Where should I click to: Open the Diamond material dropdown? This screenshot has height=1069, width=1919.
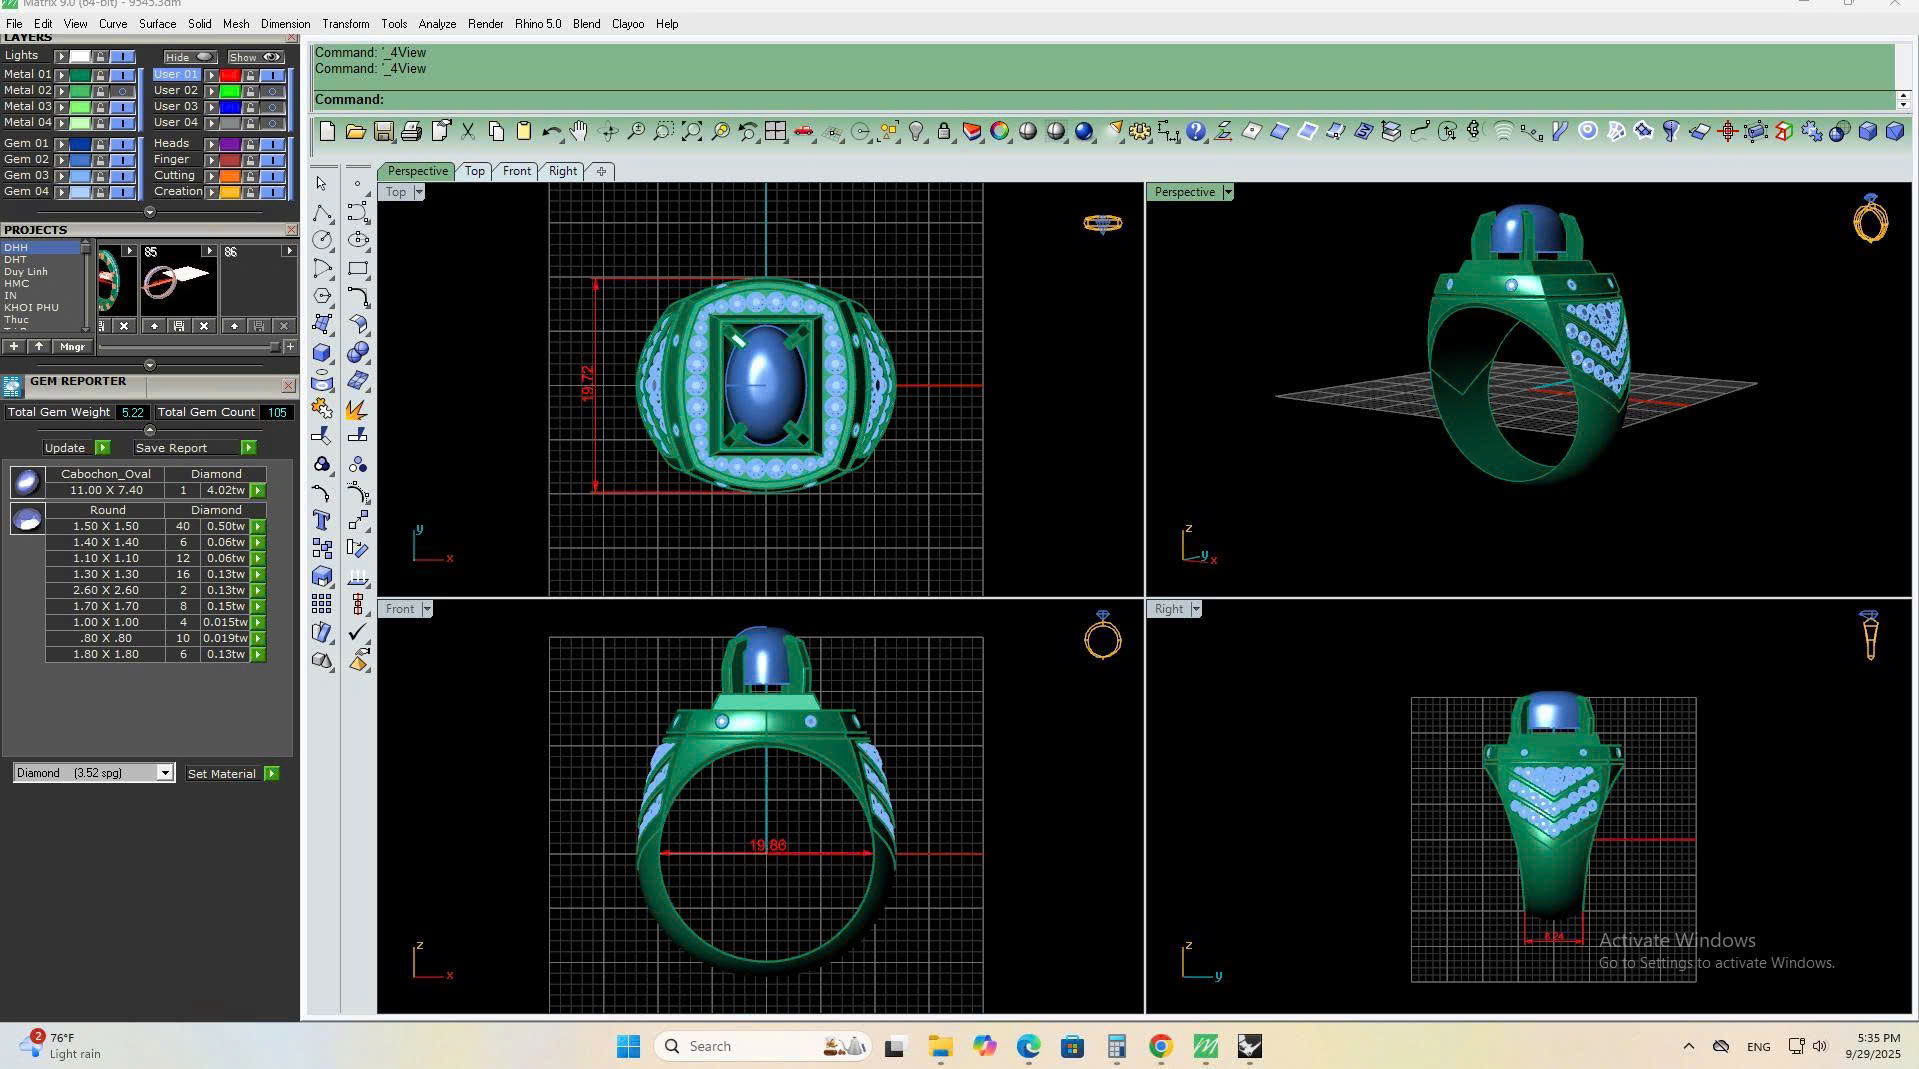tap(164, 773)
